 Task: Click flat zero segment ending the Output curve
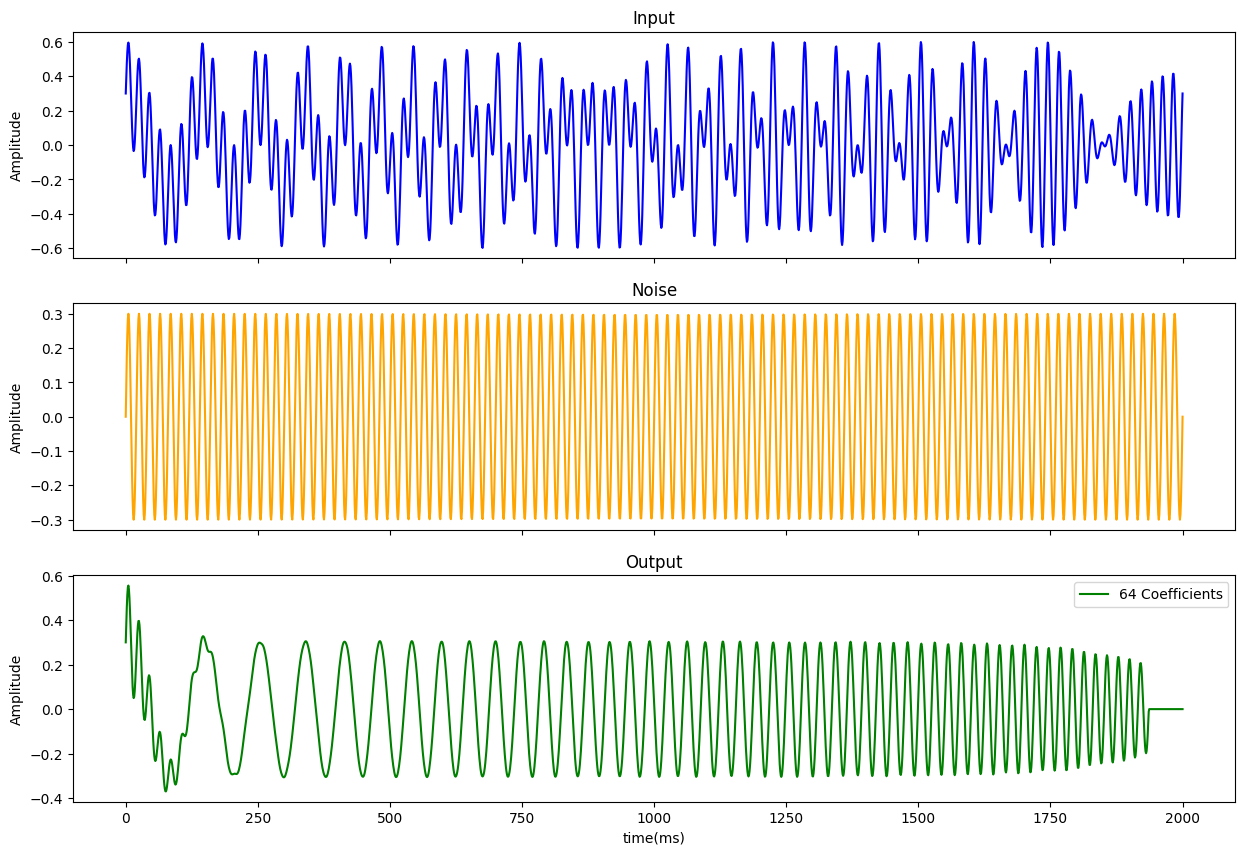point(1166,709)
